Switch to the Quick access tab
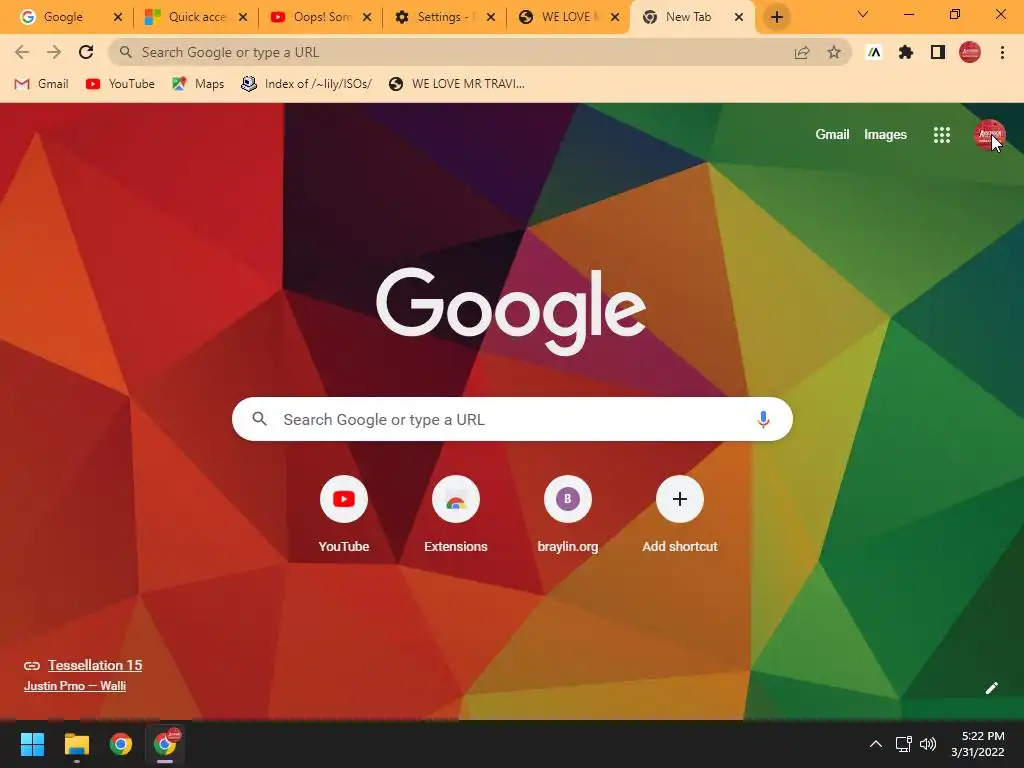The image size is (1024, 768). click(x=197, y=17)
